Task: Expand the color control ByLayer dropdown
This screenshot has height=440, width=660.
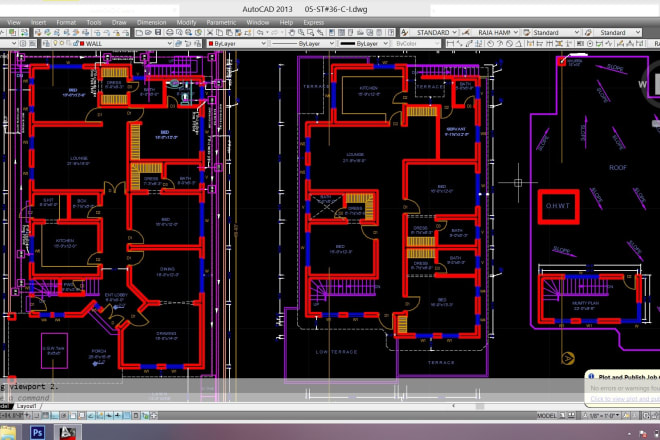Action: click(263, 43)
